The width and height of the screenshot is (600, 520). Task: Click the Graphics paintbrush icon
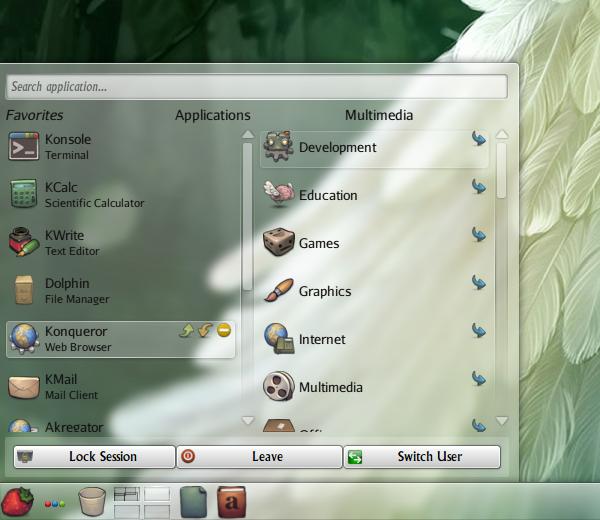[x=279, y=290]
